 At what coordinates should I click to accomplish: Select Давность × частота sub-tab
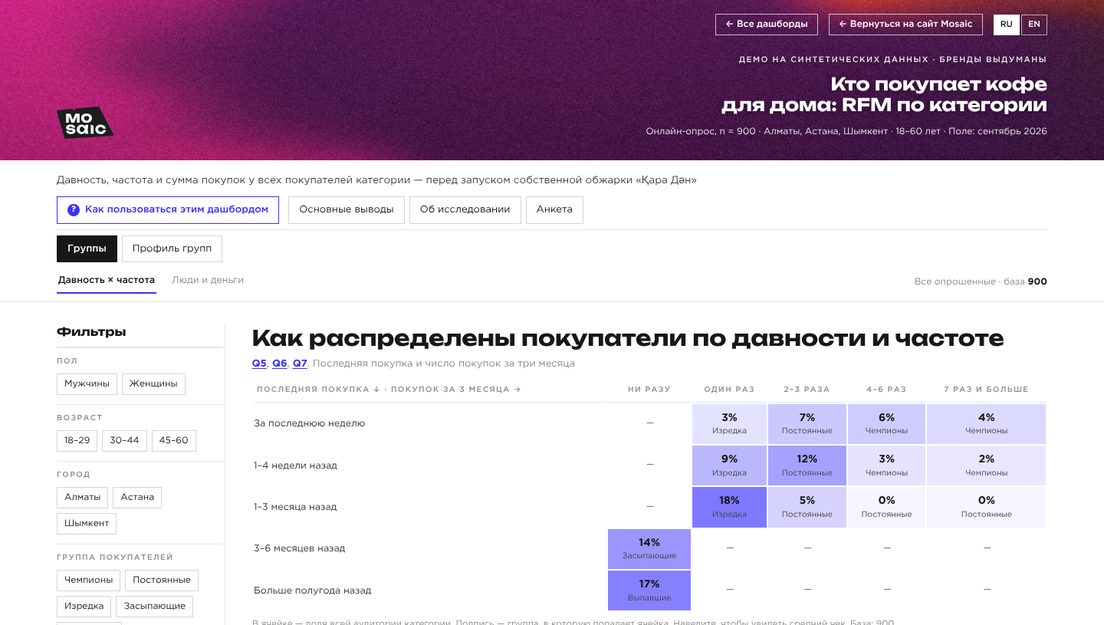106,280
